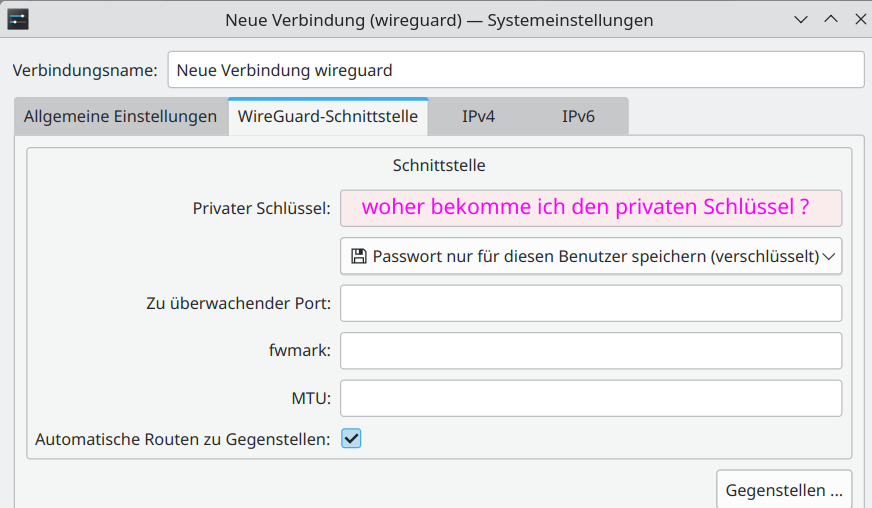This screenshot has height=508, width=872.
Task: Click into the Privater Schlüssel field
Action: click(x=590, y=208)
